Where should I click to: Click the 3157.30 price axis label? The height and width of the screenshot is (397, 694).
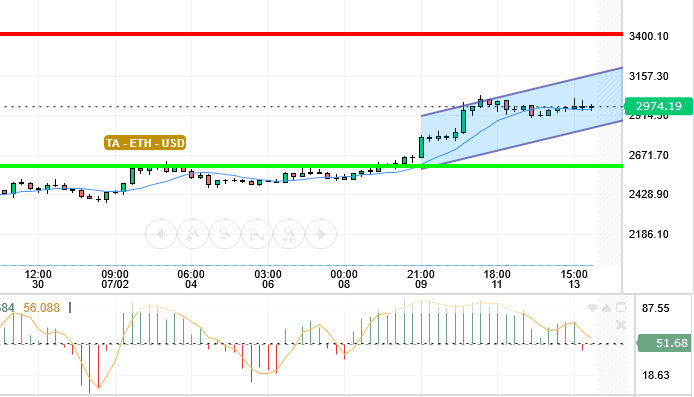pos(648,76)
